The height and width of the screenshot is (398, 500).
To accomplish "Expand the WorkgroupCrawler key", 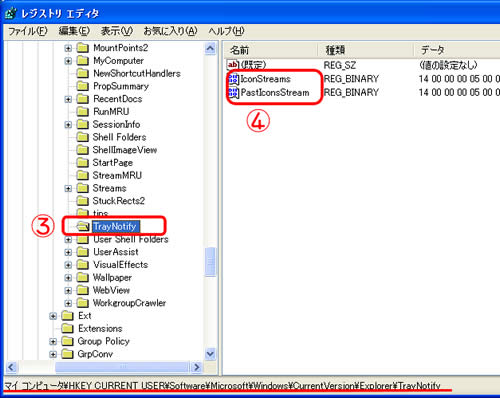I will [x=68, y=303].
